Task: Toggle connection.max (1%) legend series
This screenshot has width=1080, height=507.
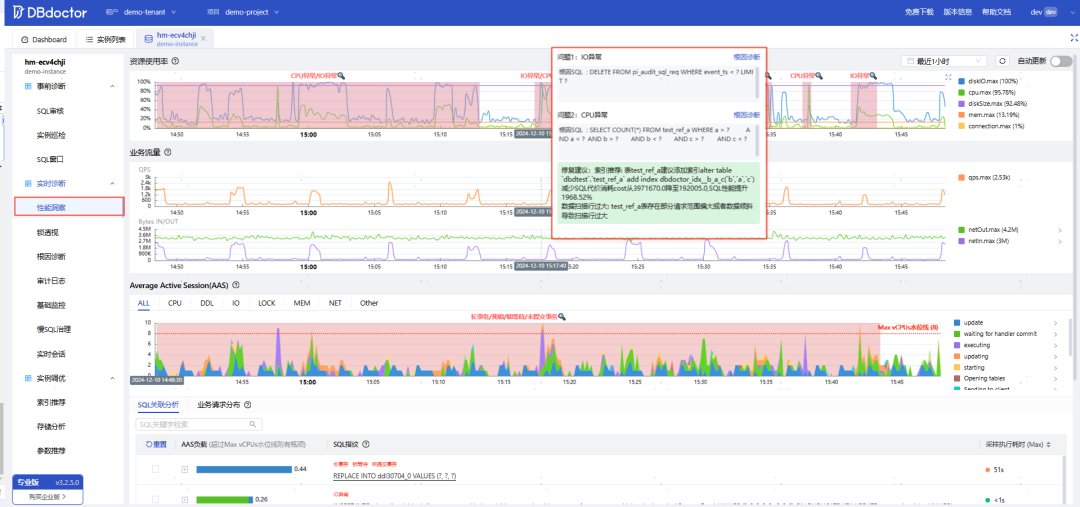Action: (x=991, y=125)
